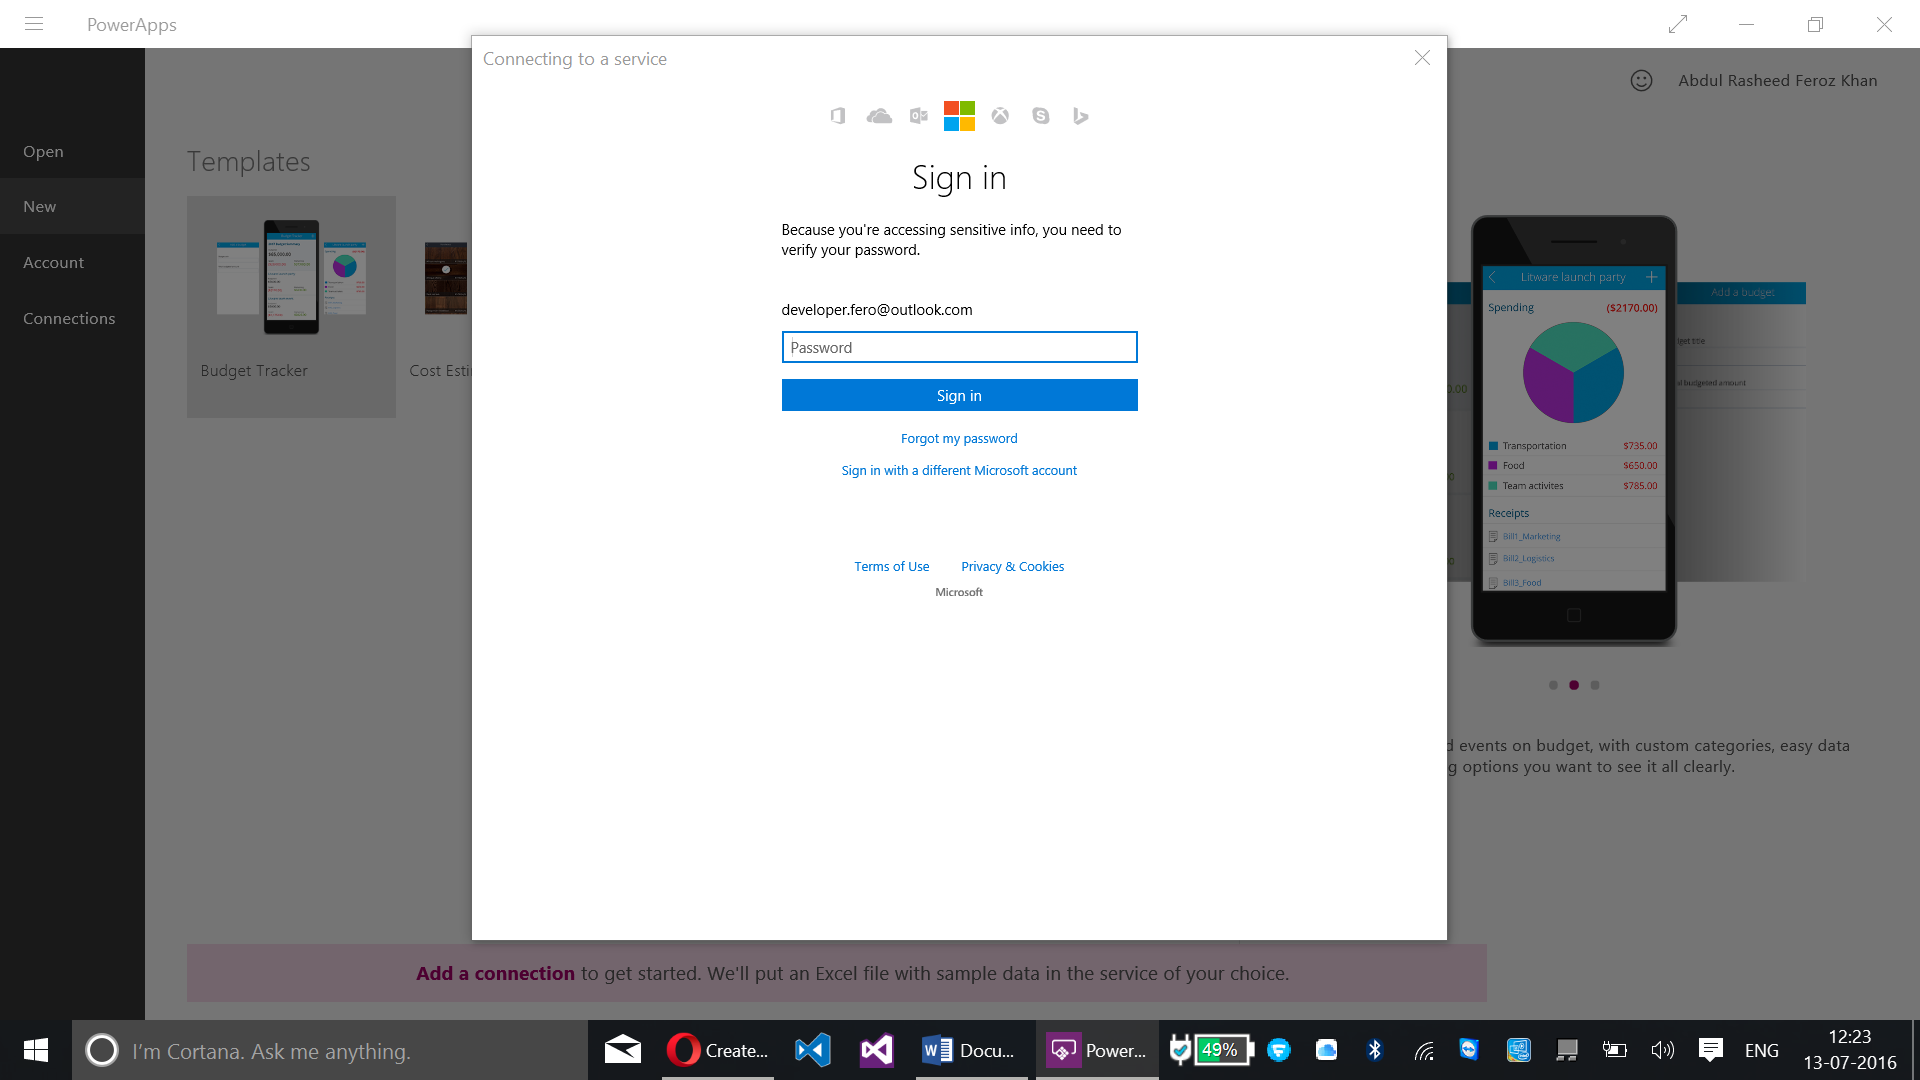Open the Mail app from taskbar

[x=623, y=1050]
